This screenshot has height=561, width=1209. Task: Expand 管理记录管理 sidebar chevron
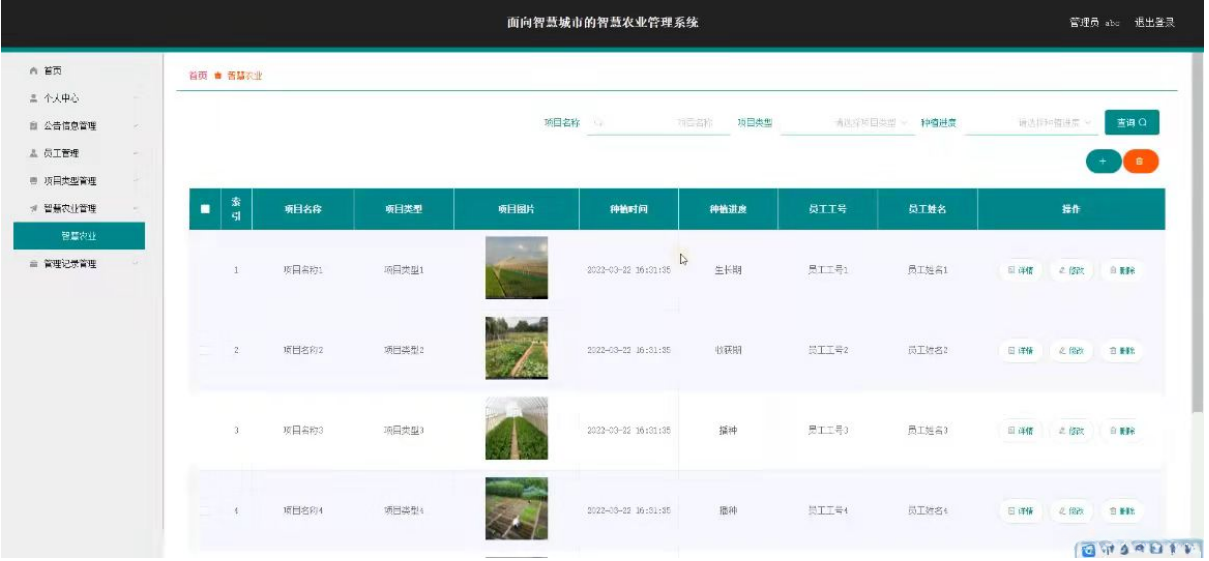135,264
